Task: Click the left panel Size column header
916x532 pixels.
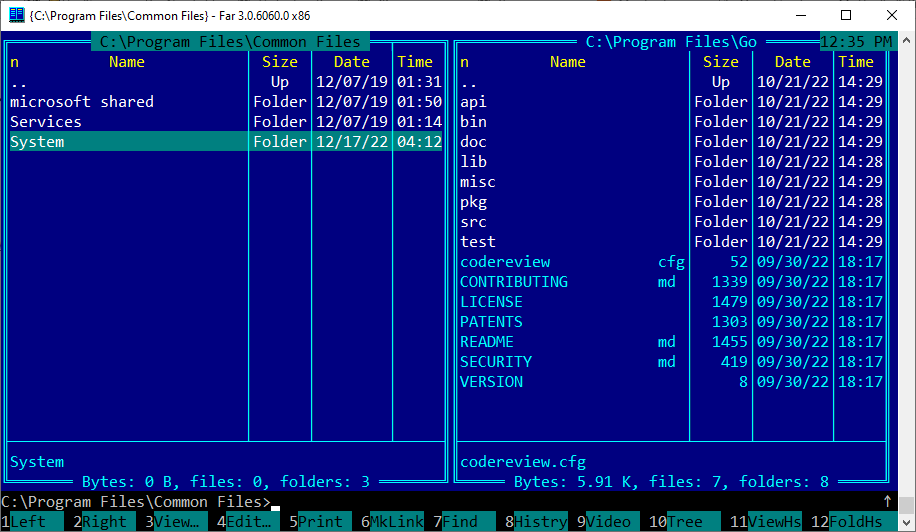Action: (x=280, y=62)
